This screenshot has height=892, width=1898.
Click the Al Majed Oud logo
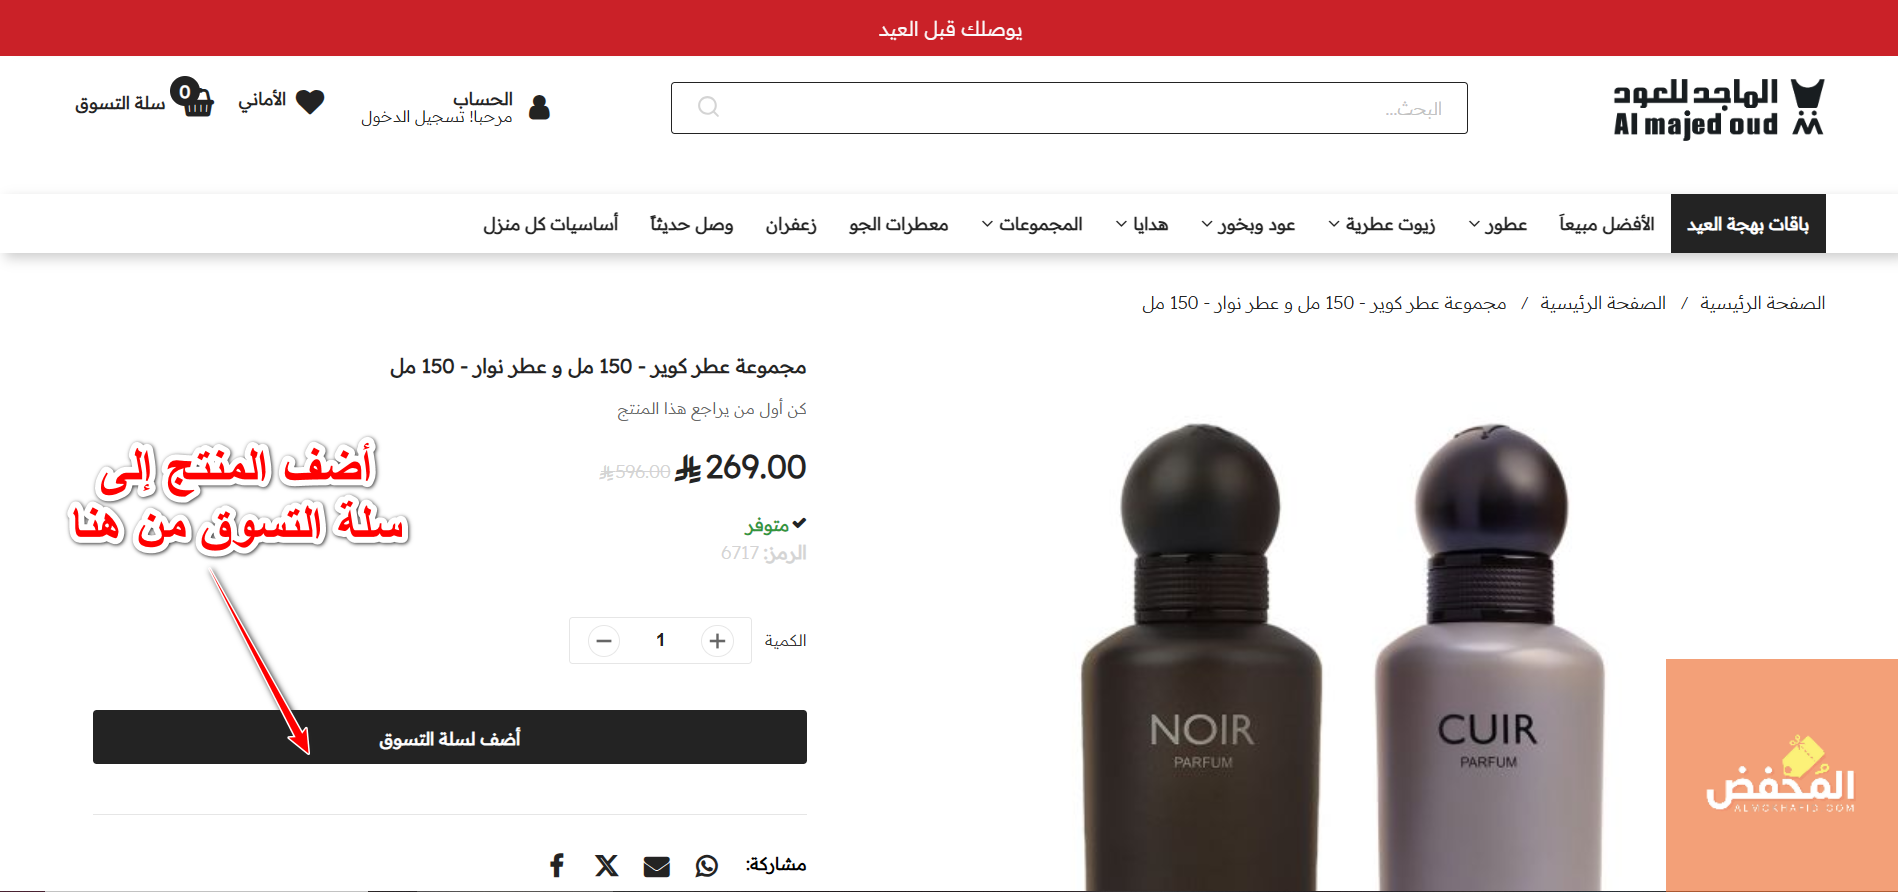tap(1718, 108)
